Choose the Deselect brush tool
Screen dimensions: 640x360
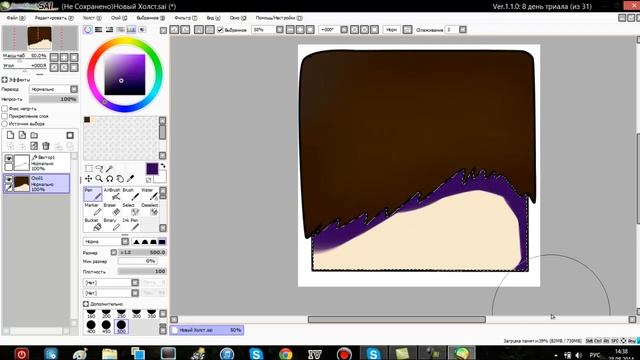coord(149,209)
